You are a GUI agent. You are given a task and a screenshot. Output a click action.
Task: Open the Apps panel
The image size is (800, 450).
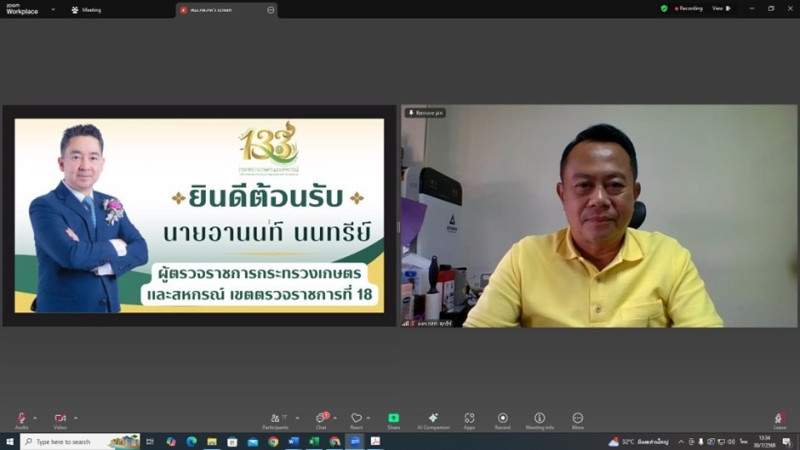tap(469, 418)
